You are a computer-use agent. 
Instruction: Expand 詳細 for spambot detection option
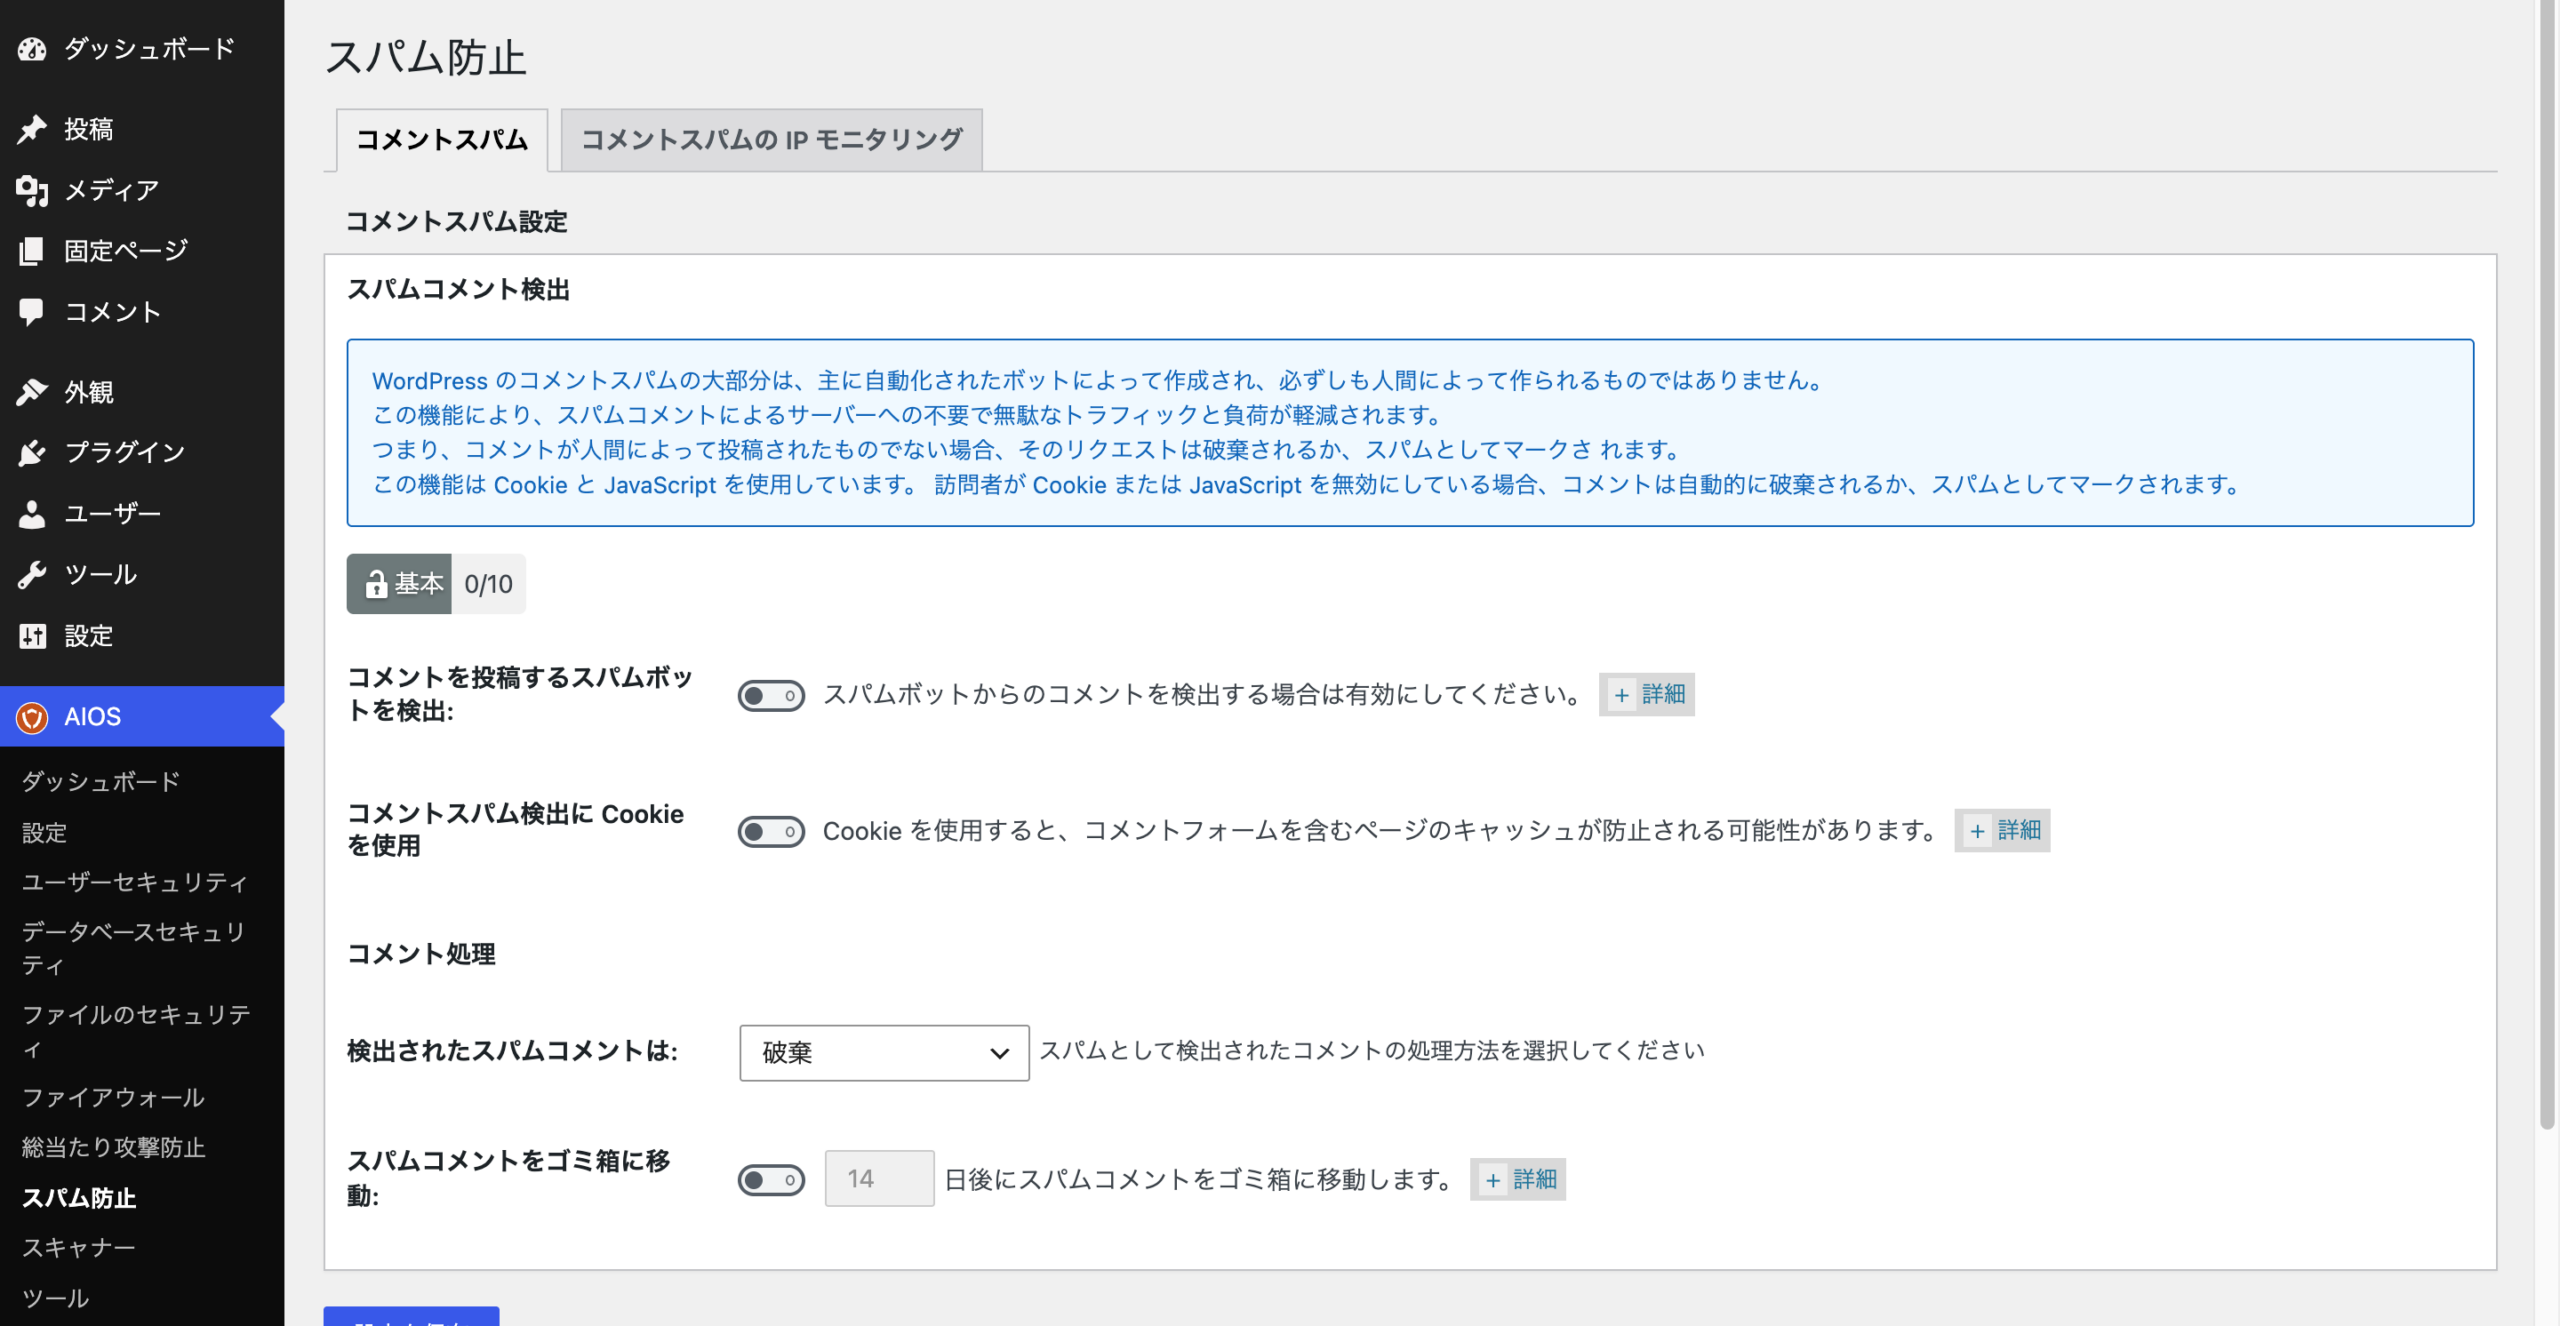click(x=1646, y=694)
